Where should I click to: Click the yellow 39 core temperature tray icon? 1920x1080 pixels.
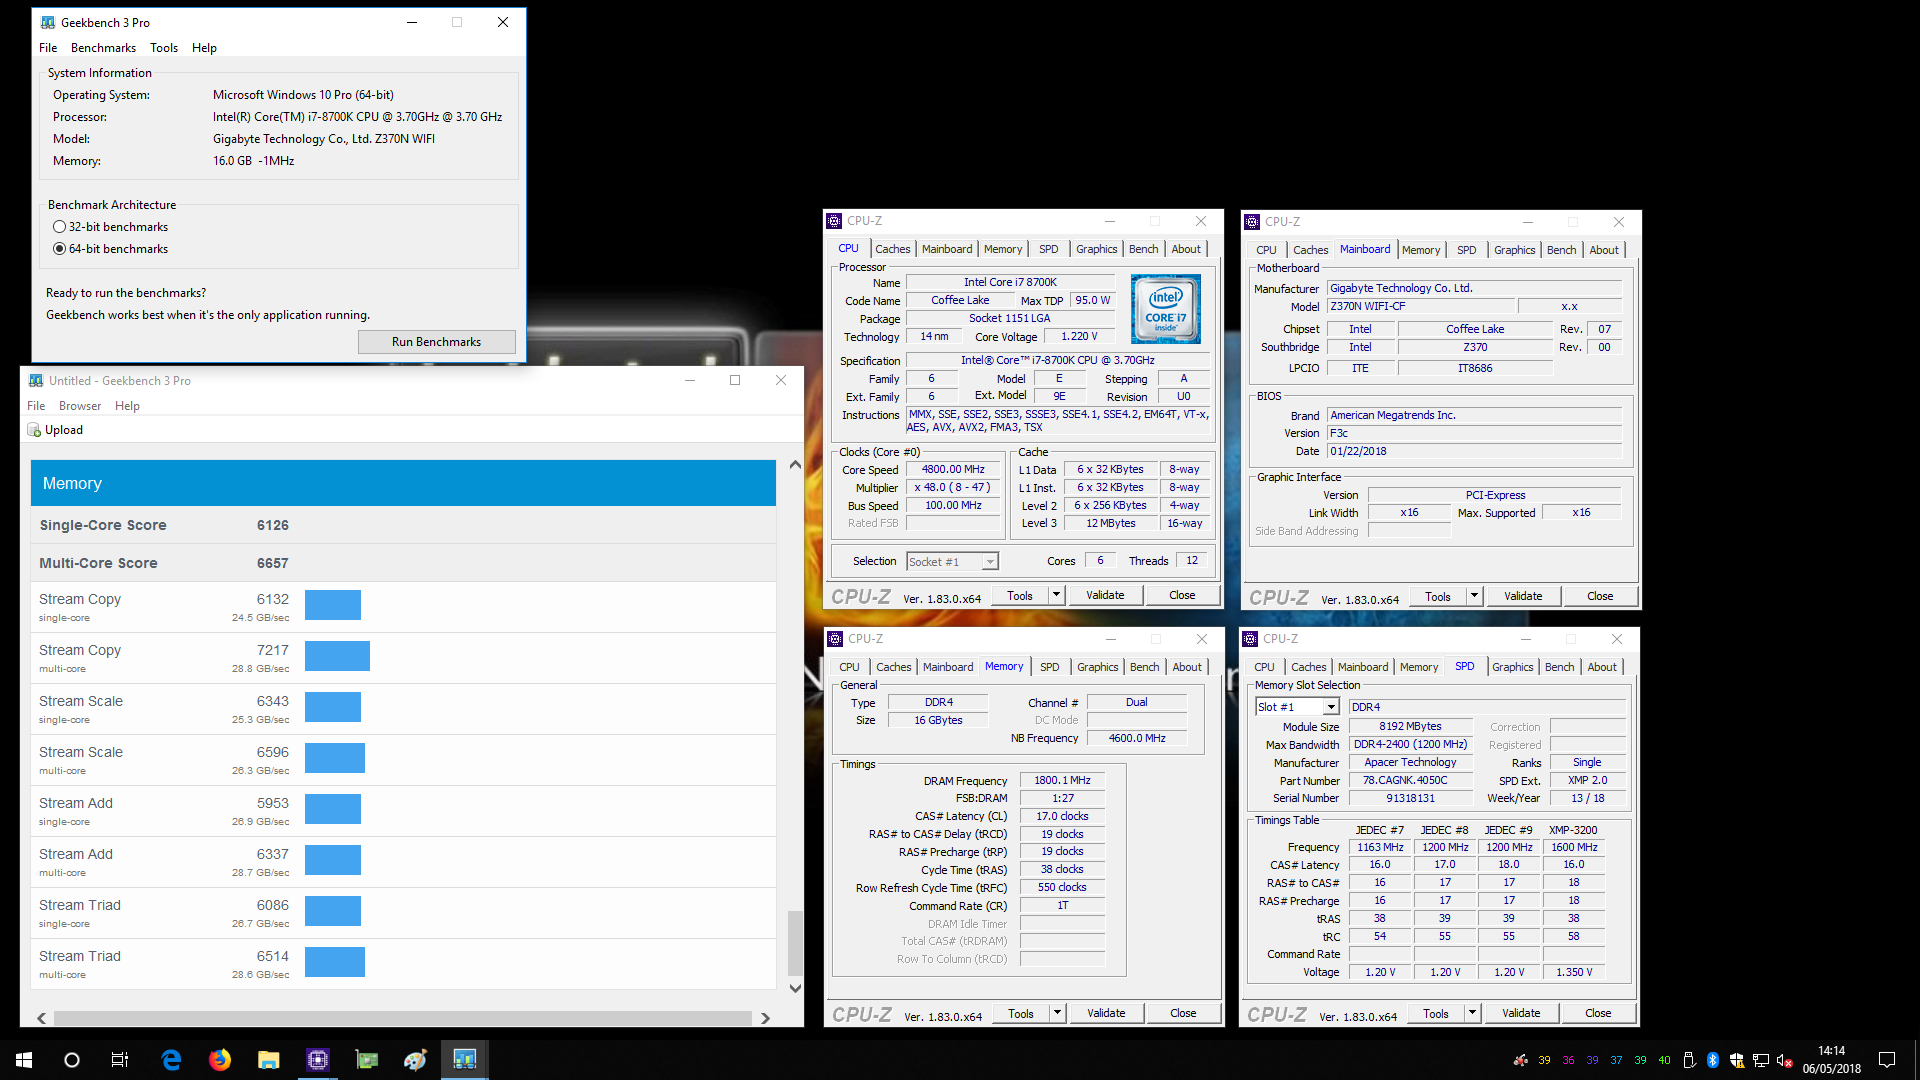(1544, 1060)
